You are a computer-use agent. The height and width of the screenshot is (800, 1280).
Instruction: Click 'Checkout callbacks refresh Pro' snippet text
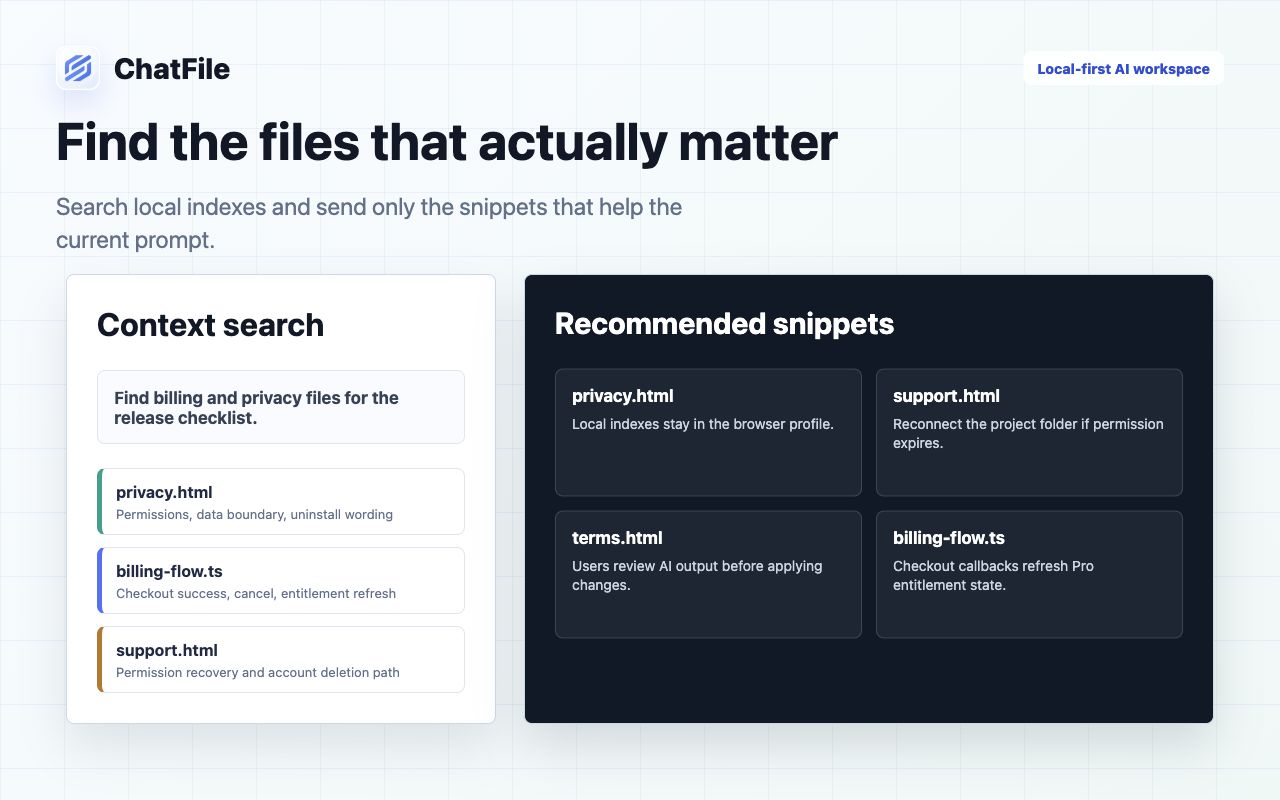[993, 575]
